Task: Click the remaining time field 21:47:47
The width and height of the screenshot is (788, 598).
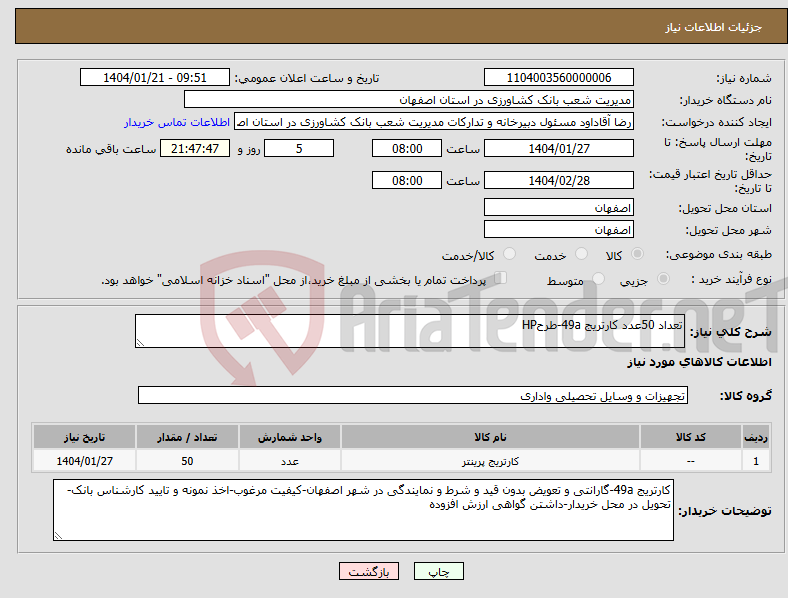Action: click(195, 148)
